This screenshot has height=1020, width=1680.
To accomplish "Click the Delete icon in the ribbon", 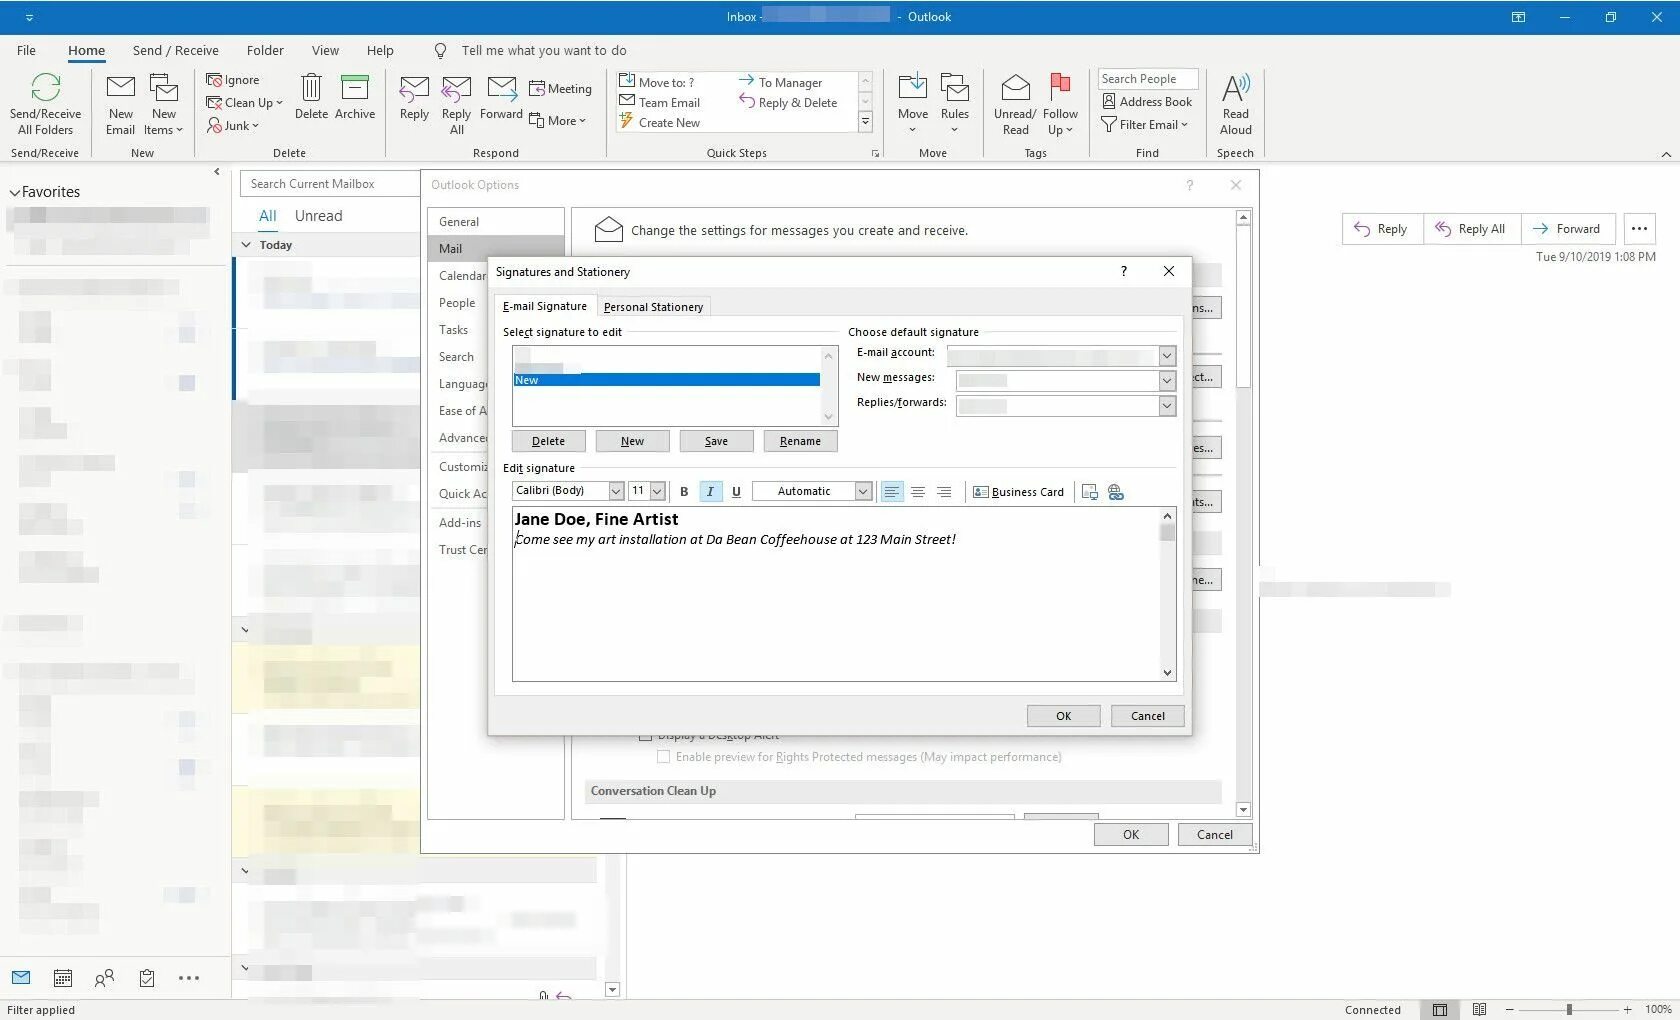I will pyautogui.click(x=311, y=88).
